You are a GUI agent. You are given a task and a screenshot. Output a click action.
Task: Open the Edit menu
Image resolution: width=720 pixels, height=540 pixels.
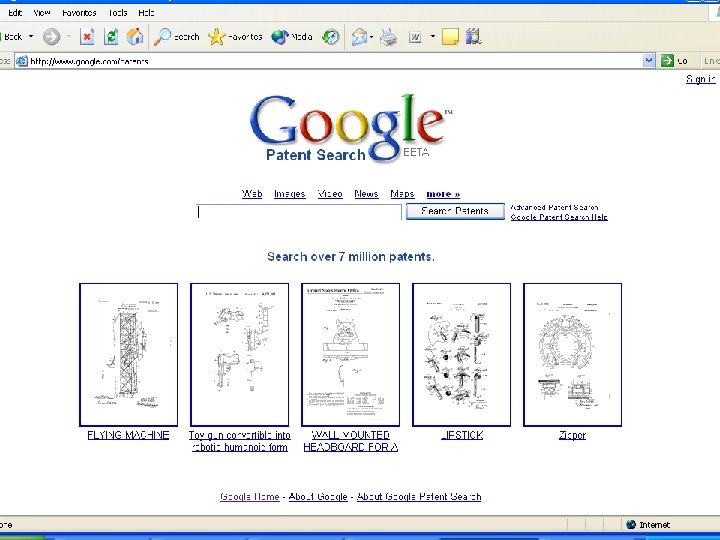coord(15,13)
